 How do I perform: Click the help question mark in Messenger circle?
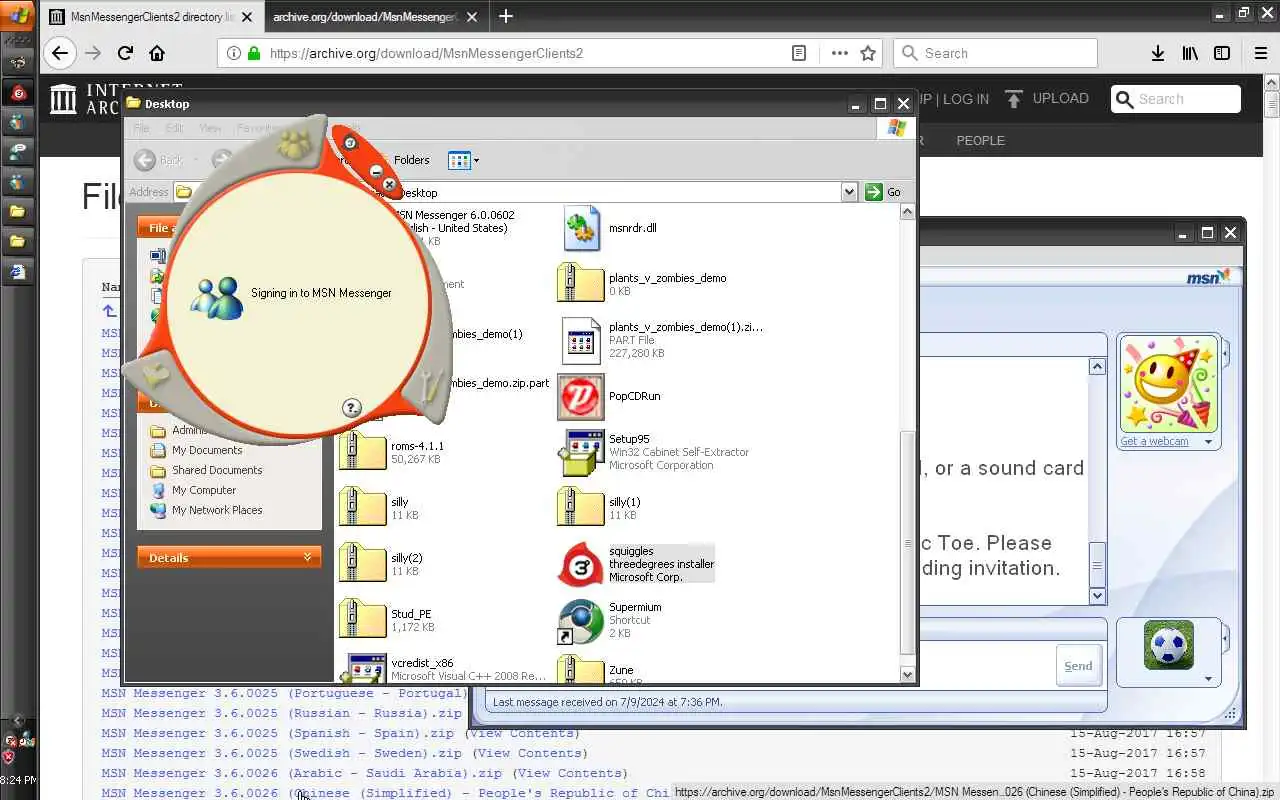[x=351, y=407]
